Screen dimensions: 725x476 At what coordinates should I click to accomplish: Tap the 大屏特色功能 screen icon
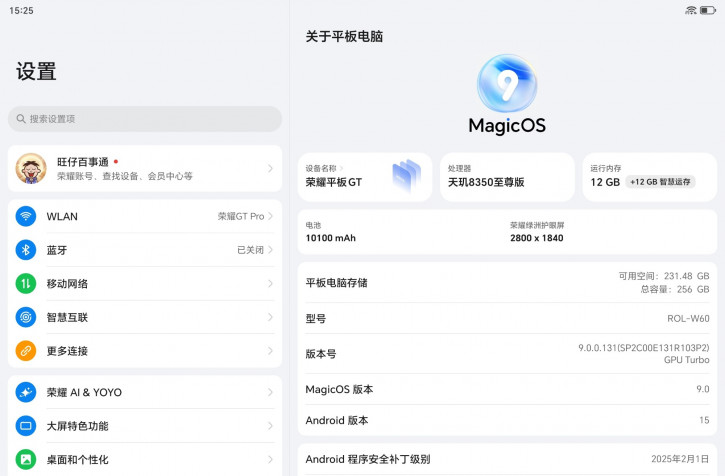click(26, 426)
